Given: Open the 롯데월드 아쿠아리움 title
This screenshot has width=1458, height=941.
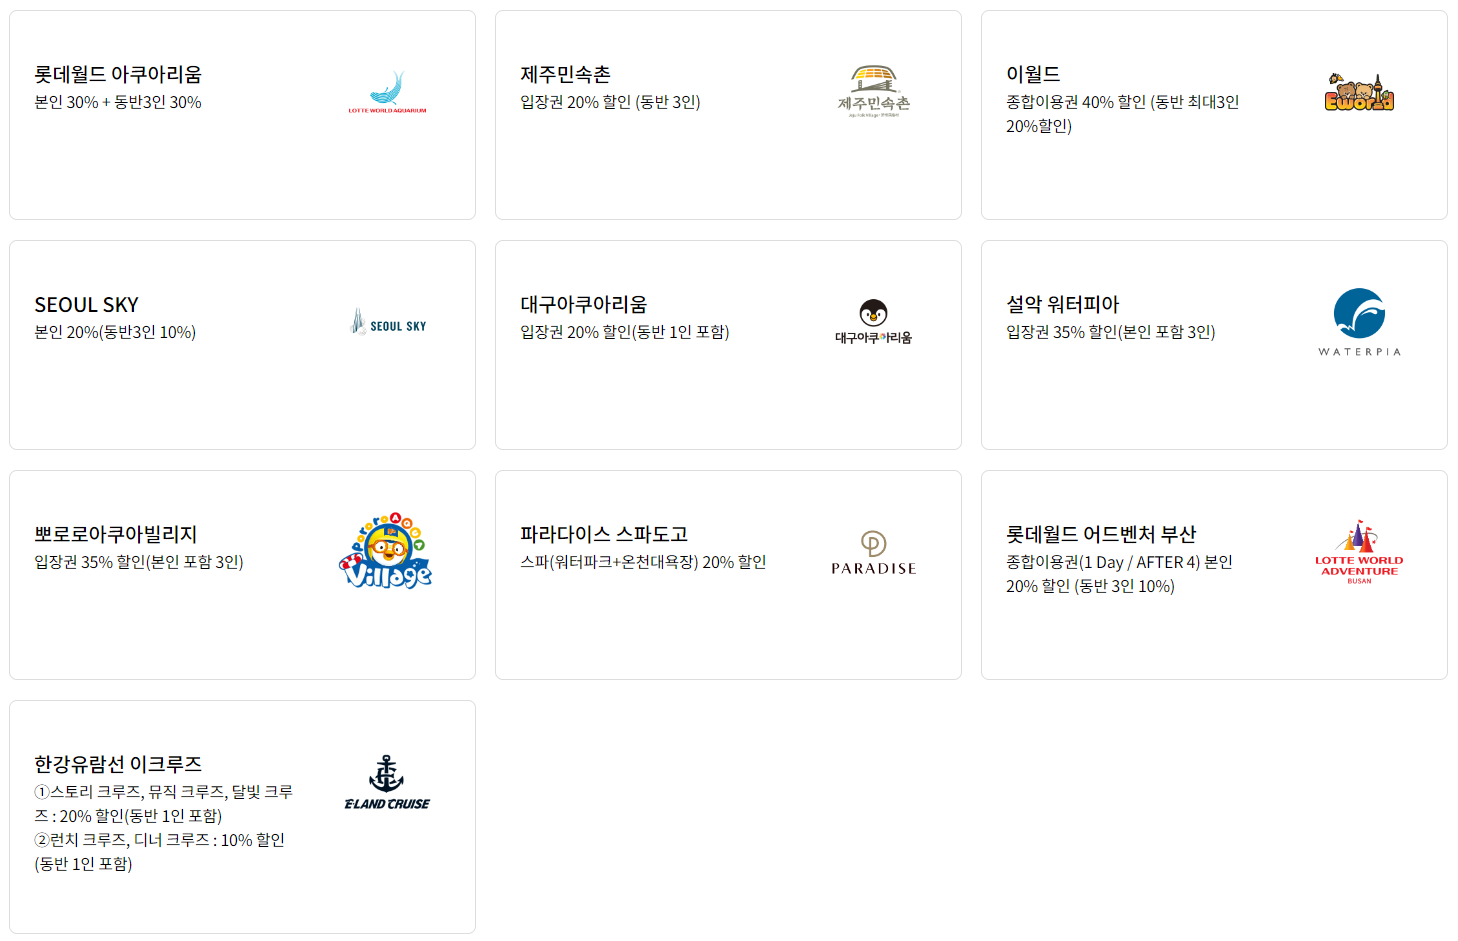Looking at the screenshot, I should click(118, 74).
